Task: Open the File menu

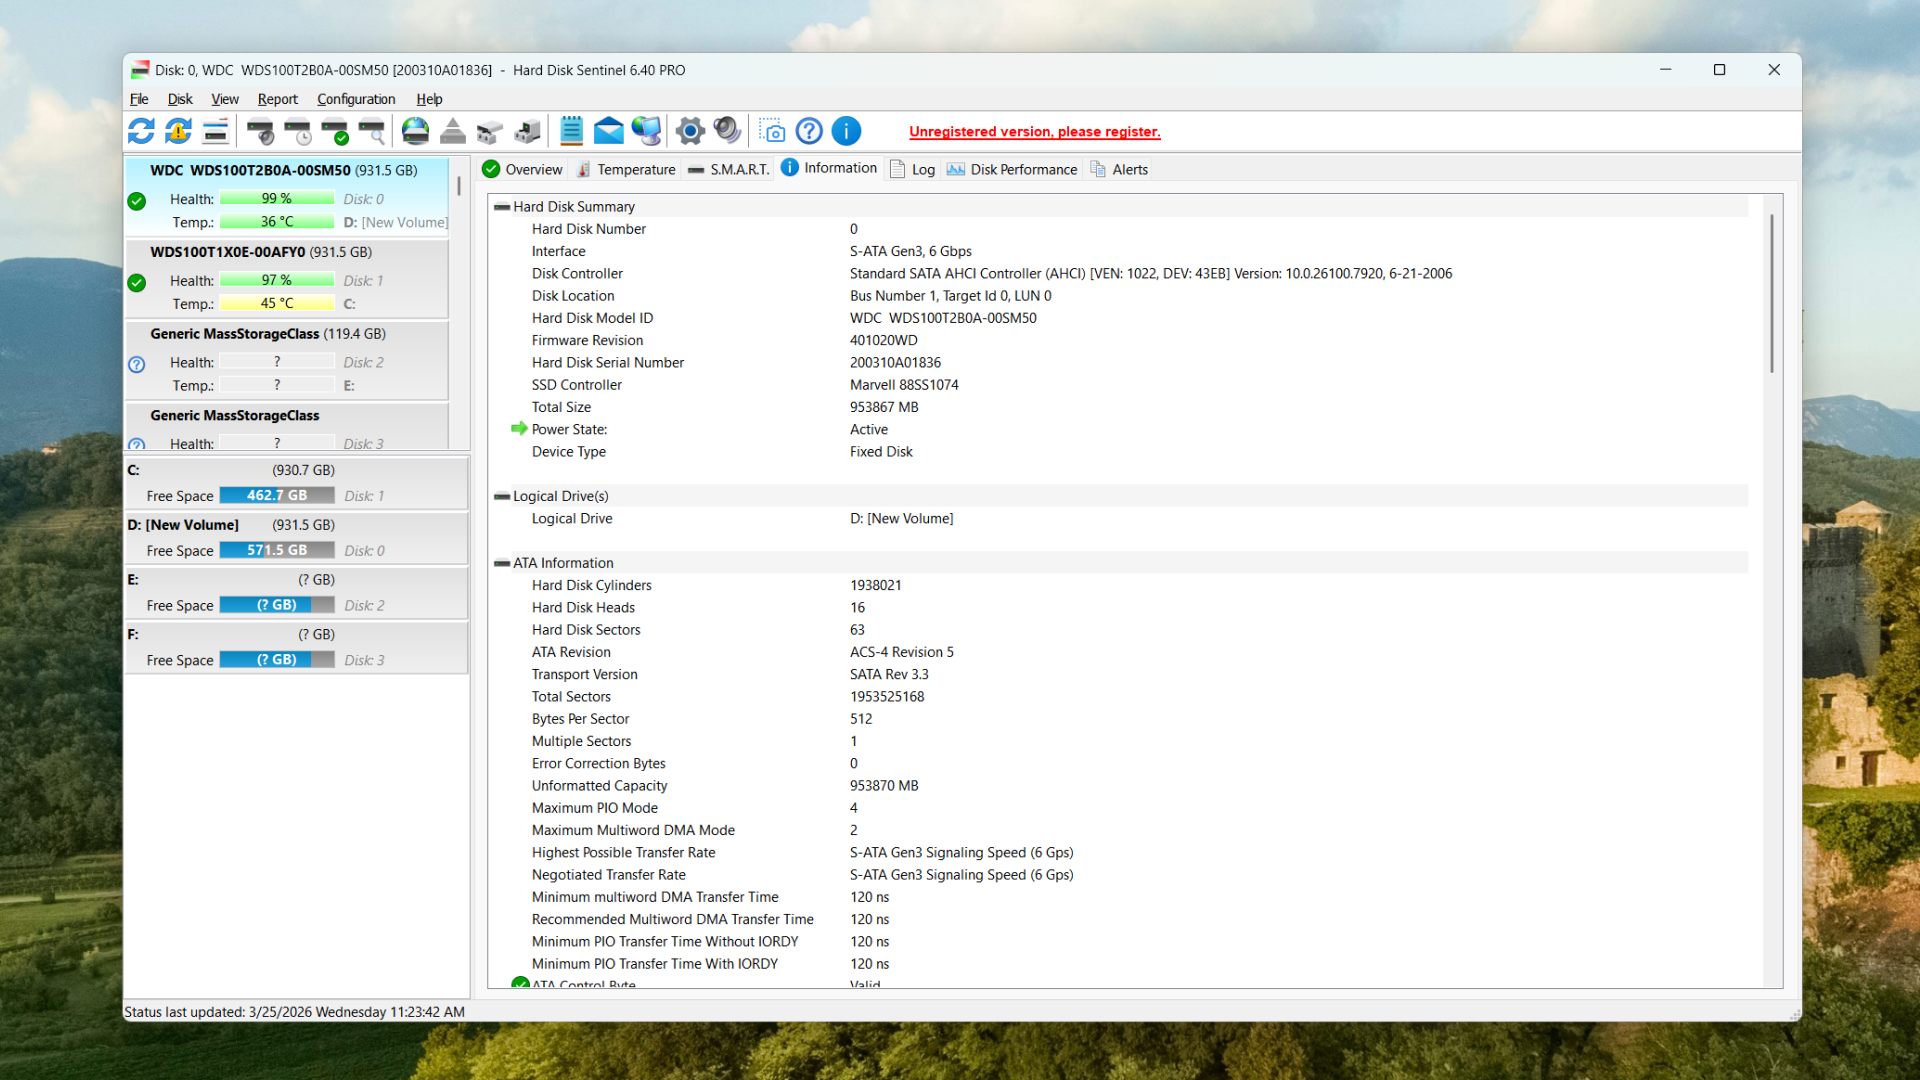Action: pyautogui.click(x=139, y=99)
